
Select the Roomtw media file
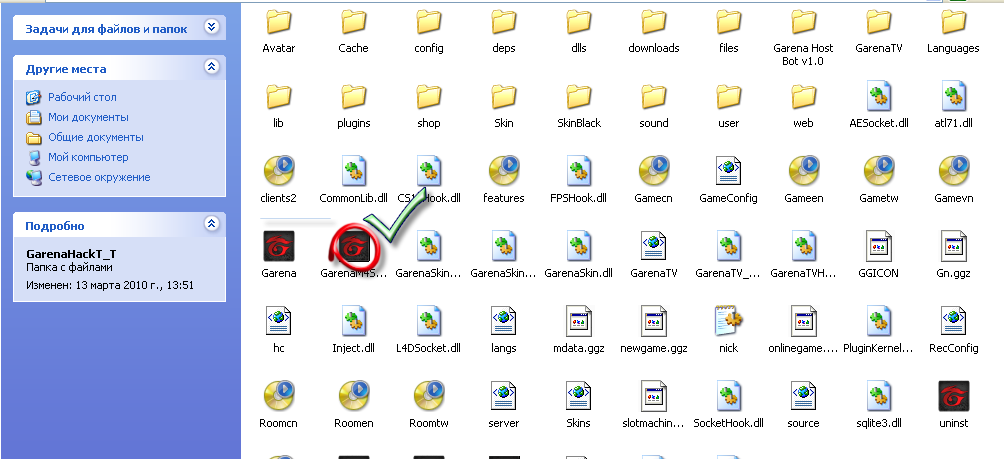[429, 396]
